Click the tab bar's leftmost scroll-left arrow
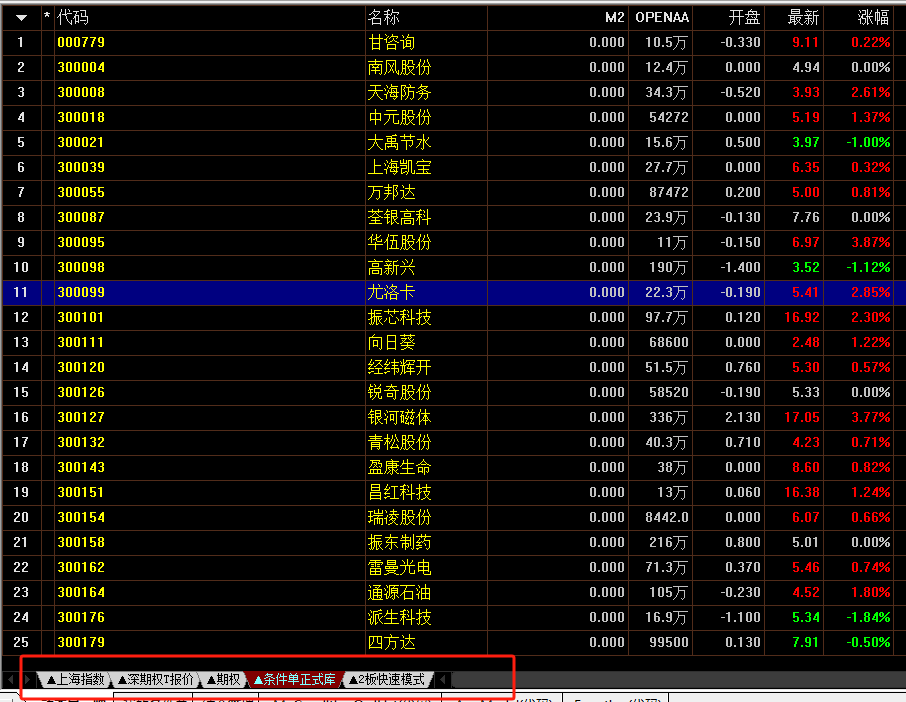The width and height of the screenshot is (906, 702). [10, 679]
